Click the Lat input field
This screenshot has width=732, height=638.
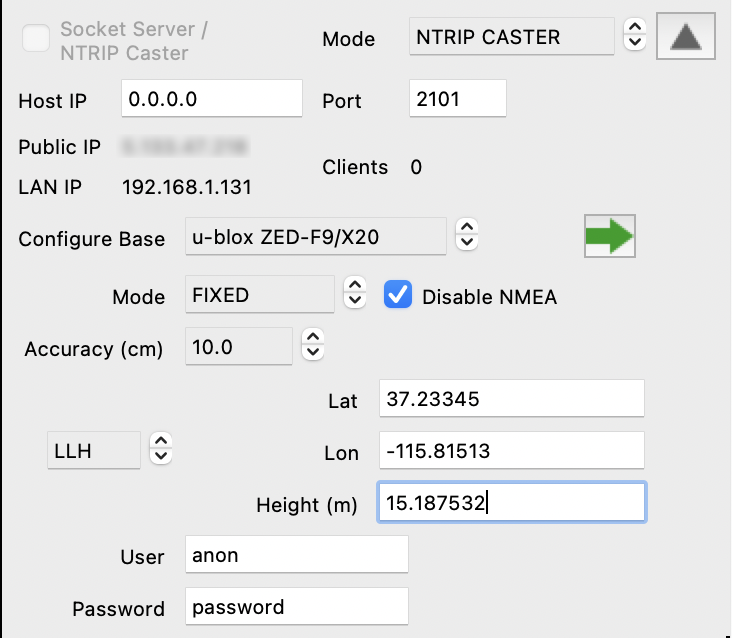click(x=511, y=399)
